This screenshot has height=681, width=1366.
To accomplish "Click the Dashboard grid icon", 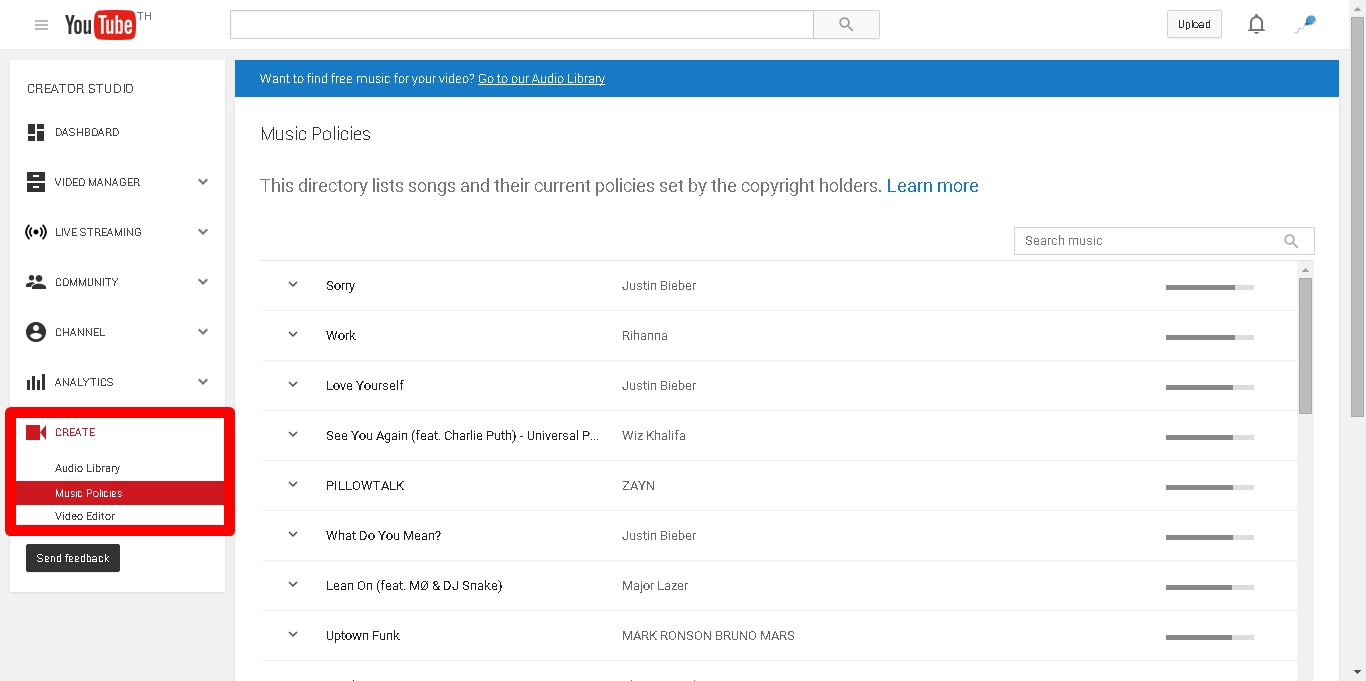I will point(36,132).
